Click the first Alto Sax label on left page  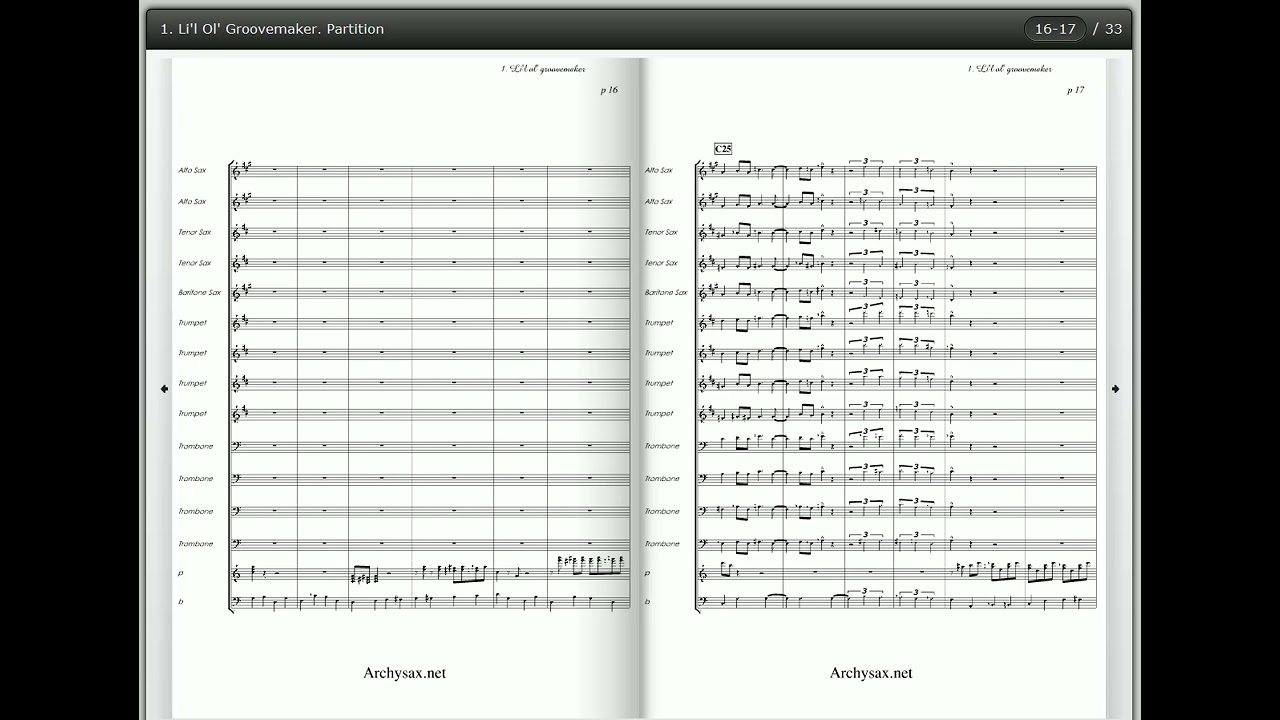point(192,170)
